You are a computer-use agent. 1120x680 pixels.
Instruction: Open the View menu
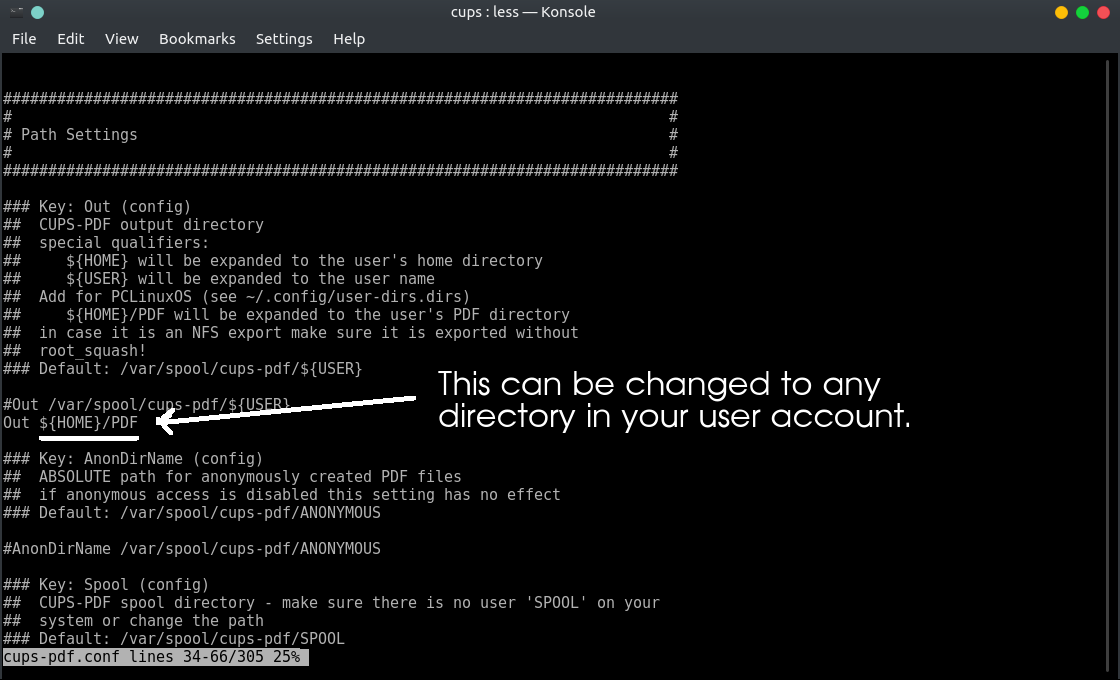(121, 39)
